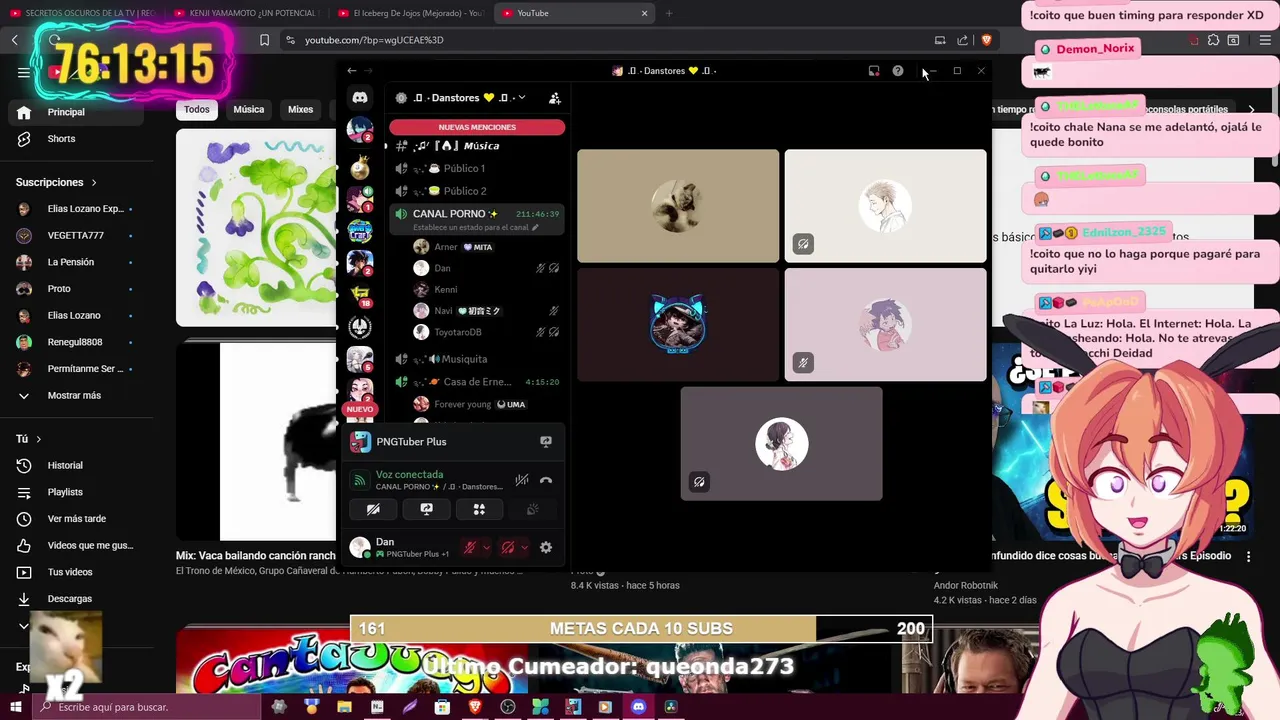Open YouTube Historial
The height and width of the screenshot is (720, 1280).
click(78, 466)
